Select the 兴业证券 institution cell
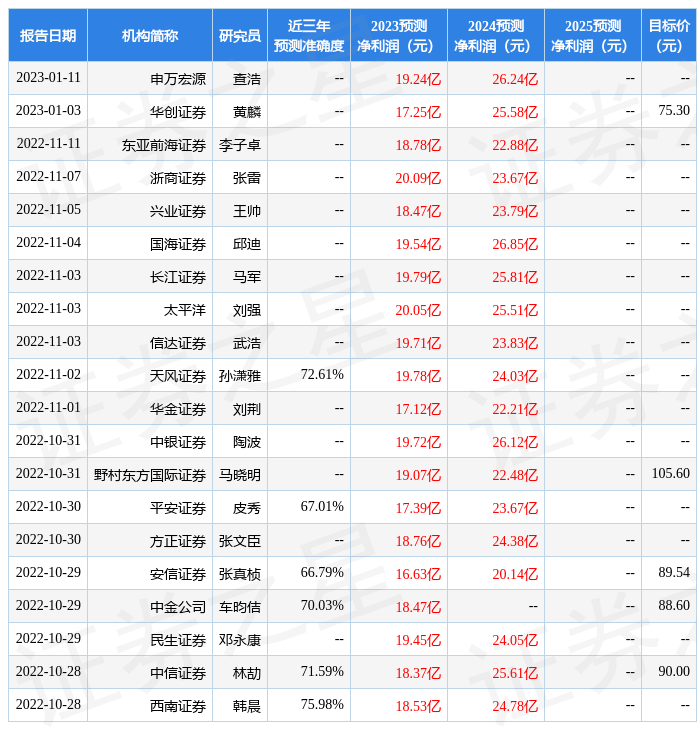Viewport: 697px width, 730px height. point(150,210)
